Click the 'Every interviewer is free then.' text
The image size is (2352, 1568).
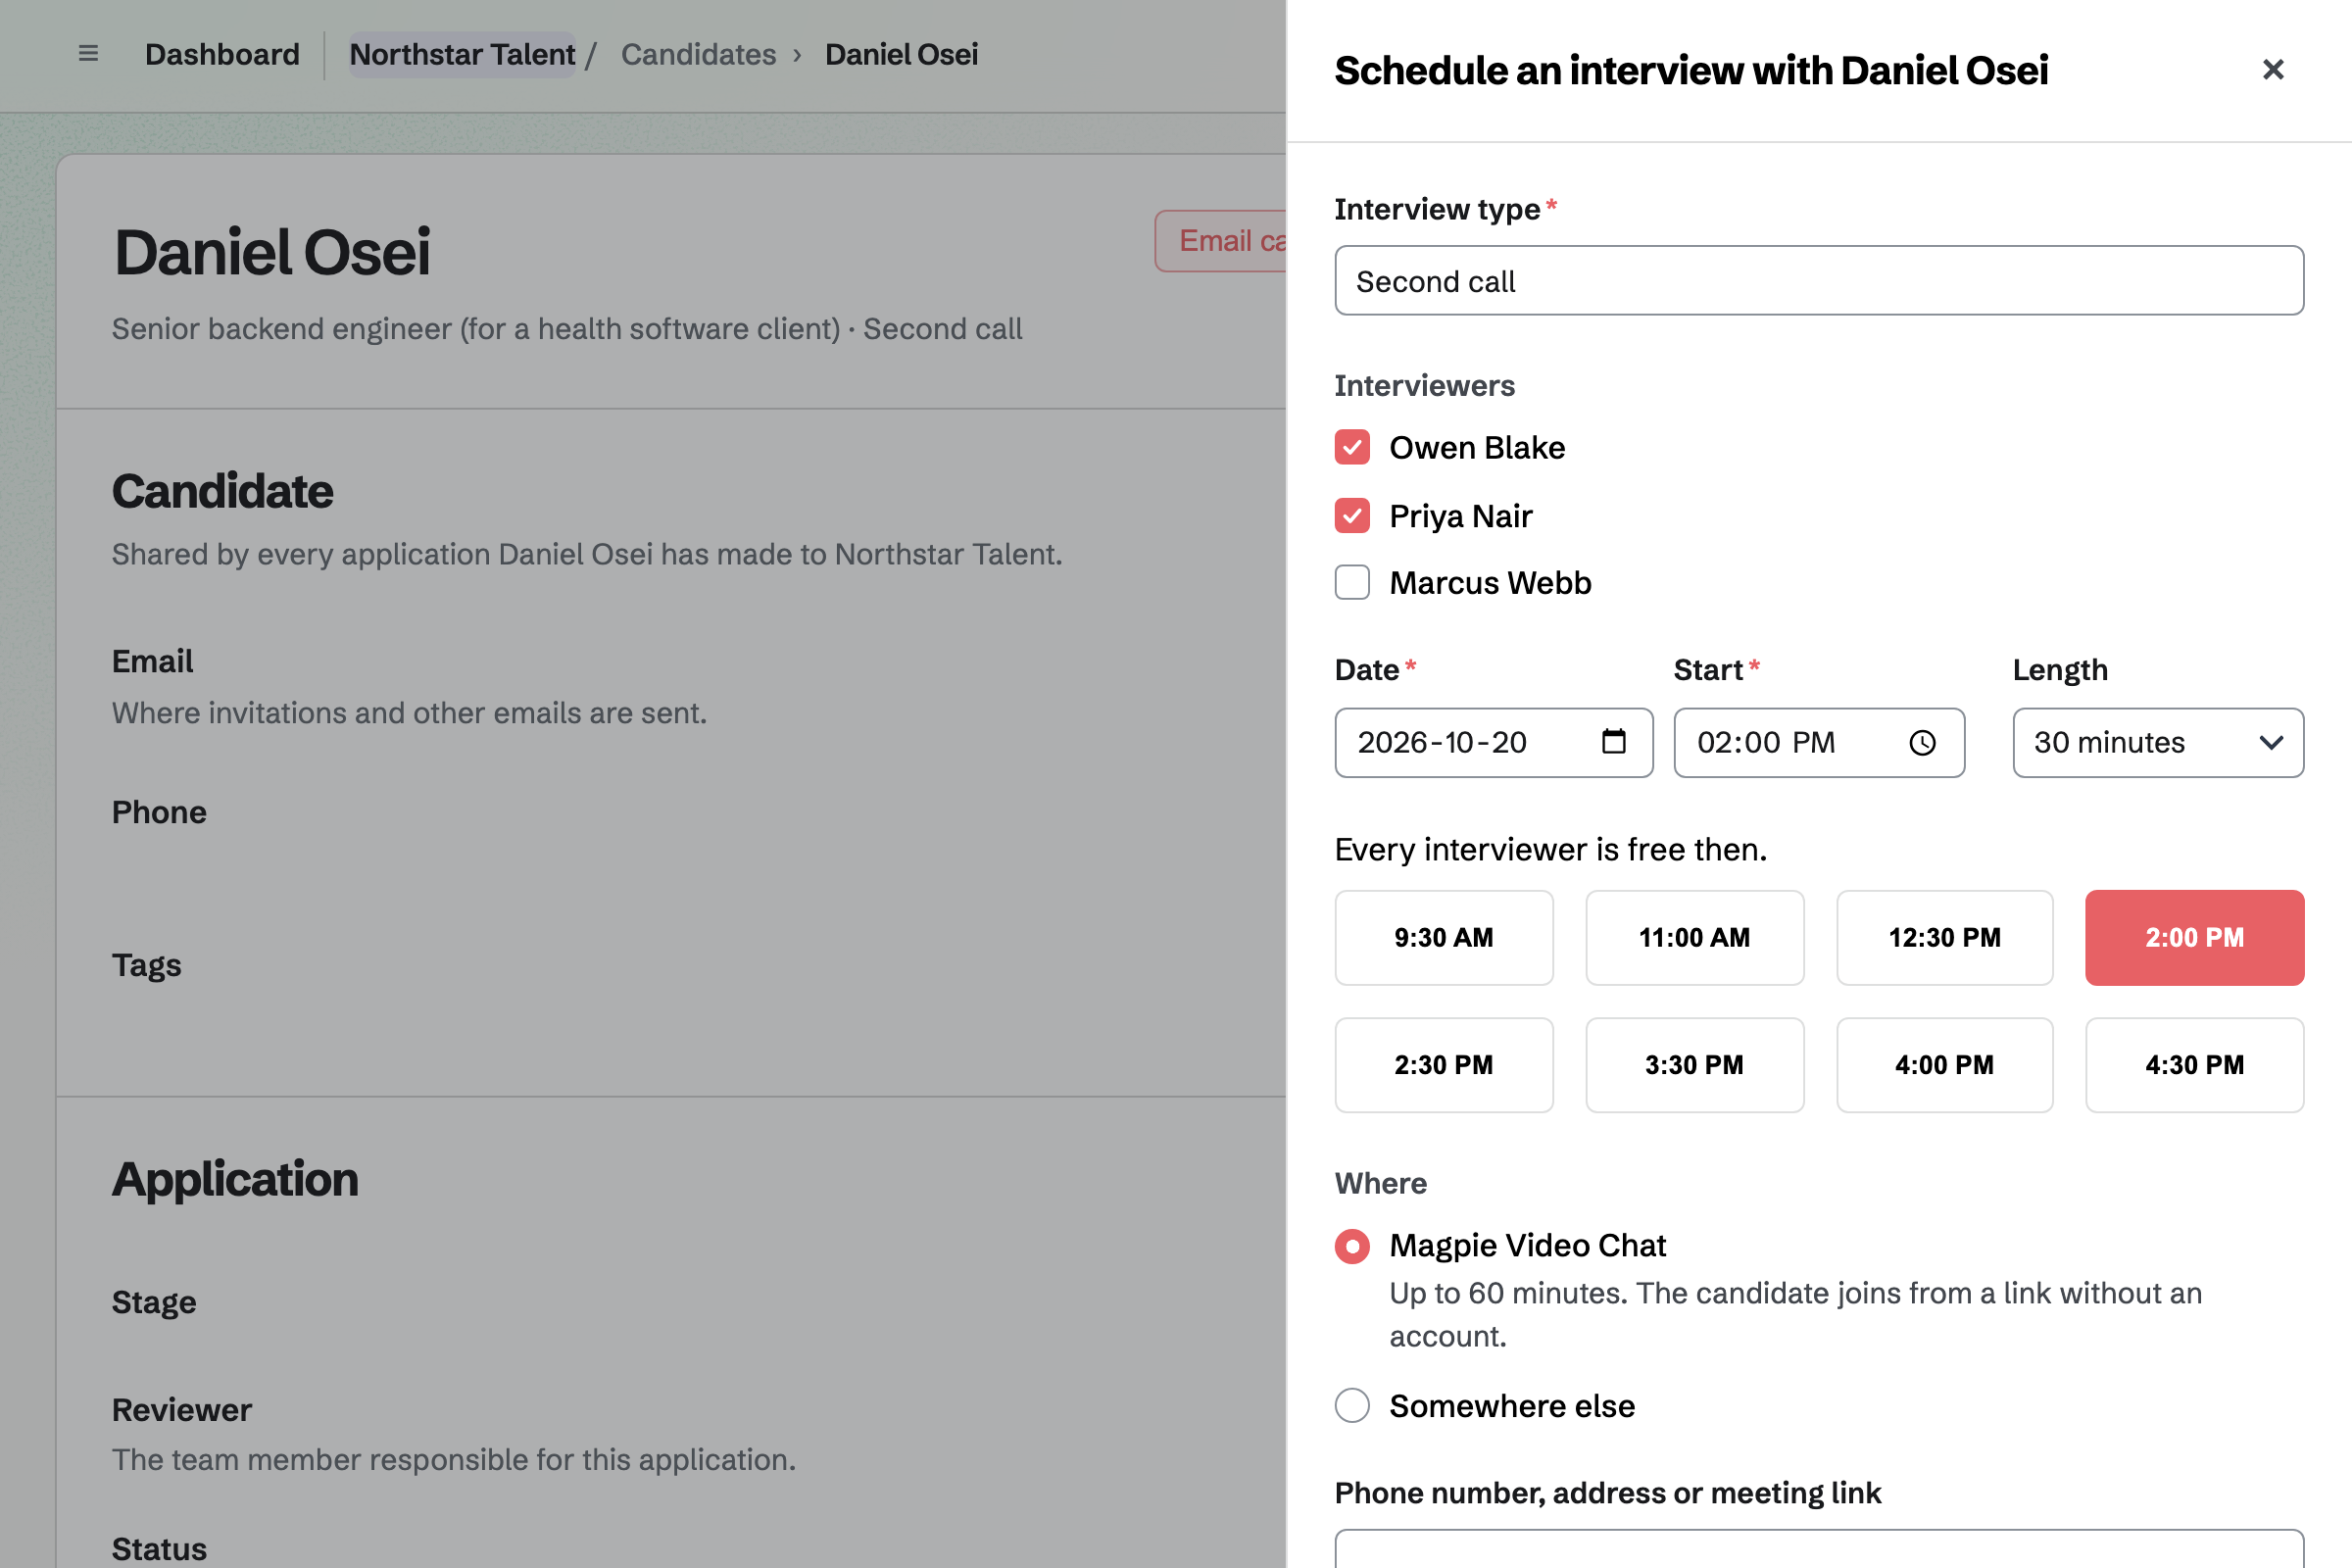tap(1551, 850)
